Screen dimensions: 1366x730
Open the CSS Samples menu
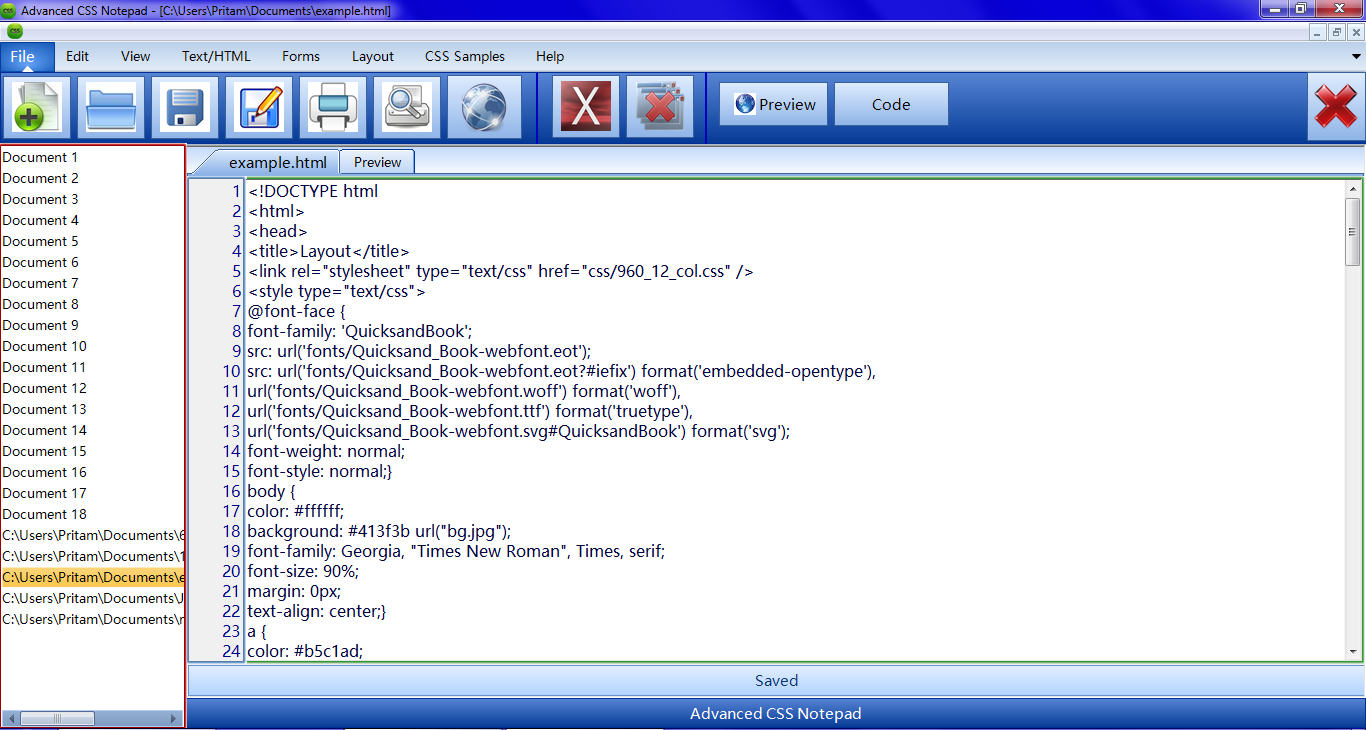pyautogui.click(x=464, y=57)
